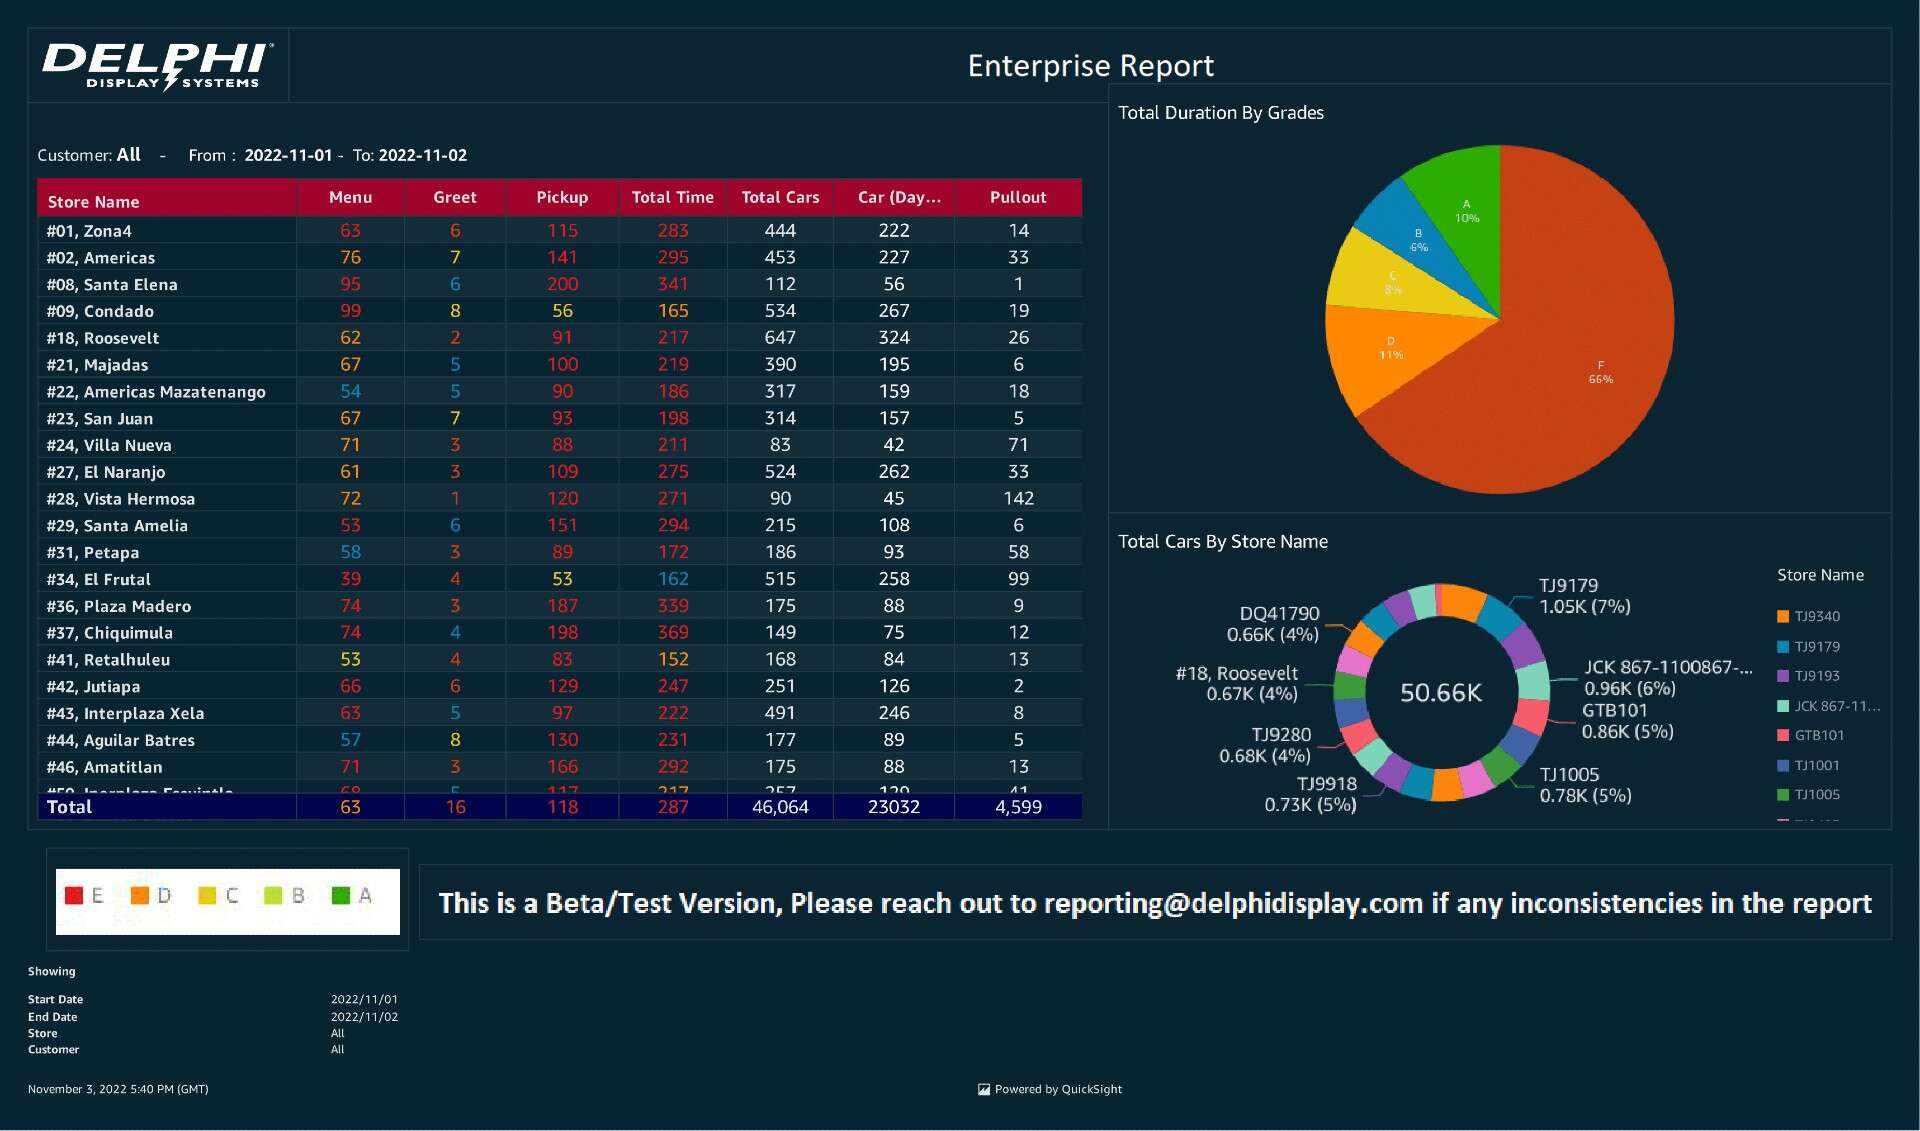Click the reporting@delphidisplay.com email in the banner

[1233, 904]
